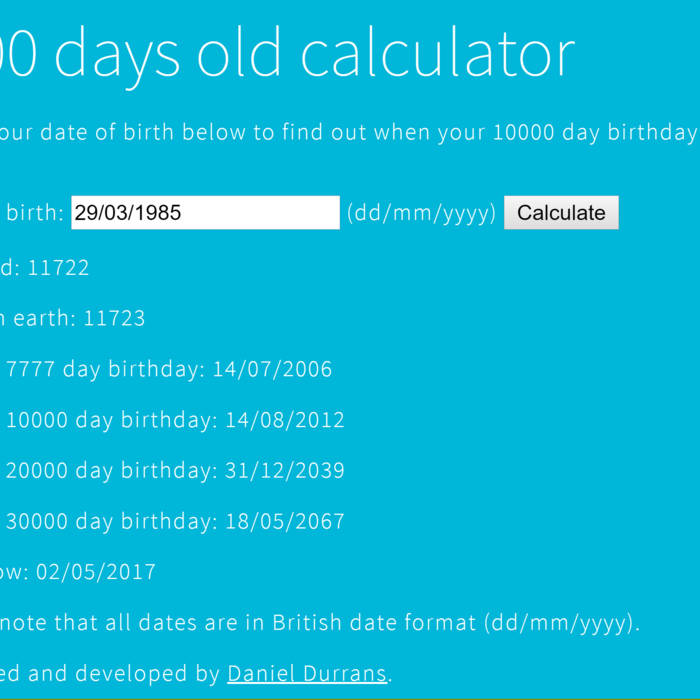Click the (dd/mm/yyyy) format hint beside the input

421,213
